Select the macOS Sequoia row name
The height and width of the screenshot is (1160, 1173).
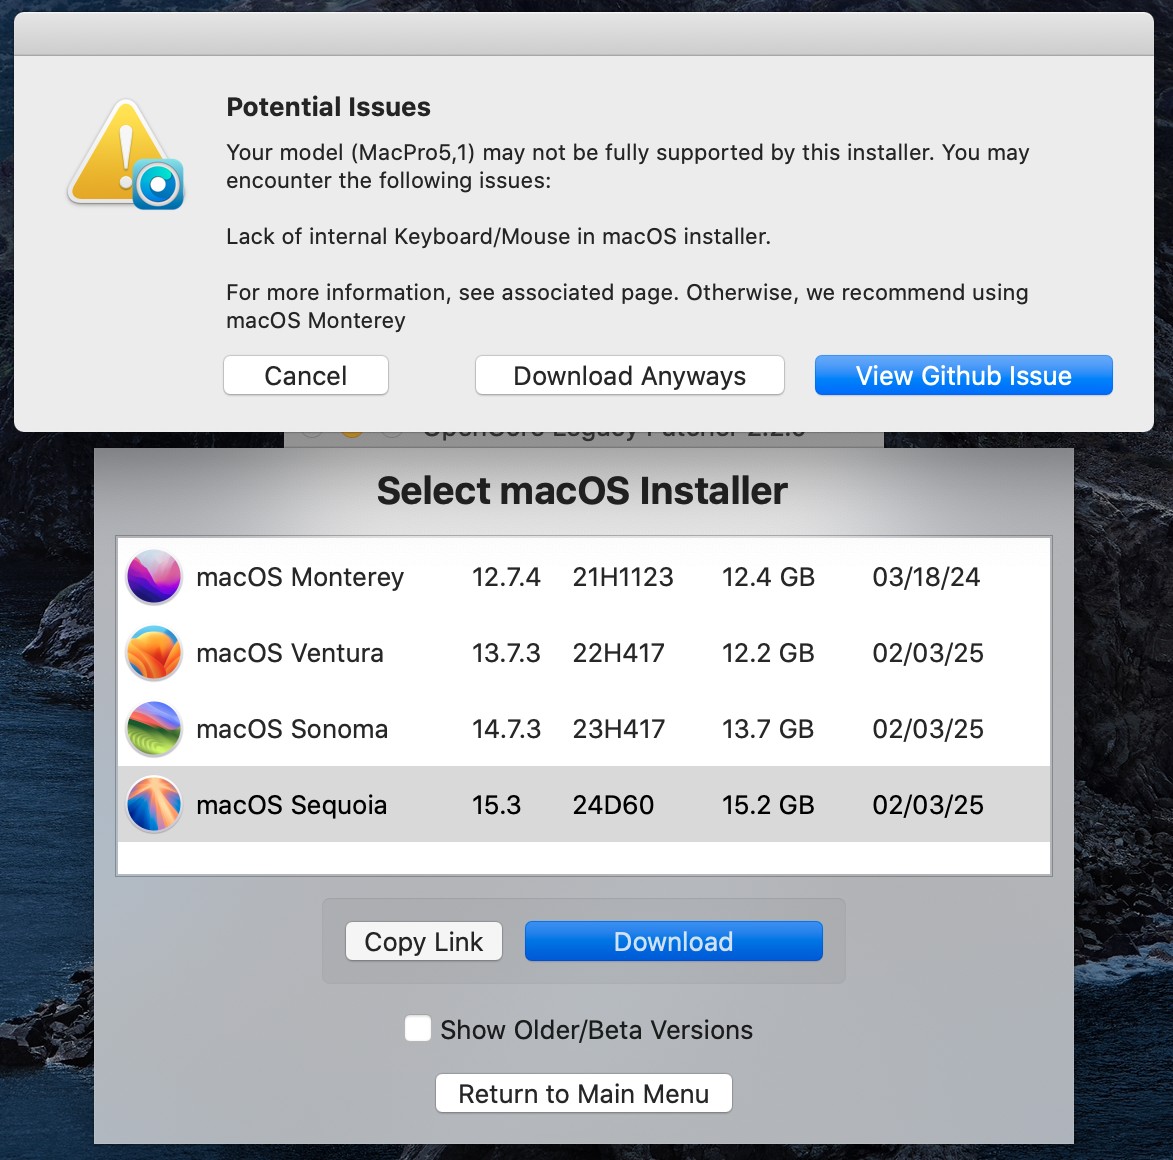292,805
